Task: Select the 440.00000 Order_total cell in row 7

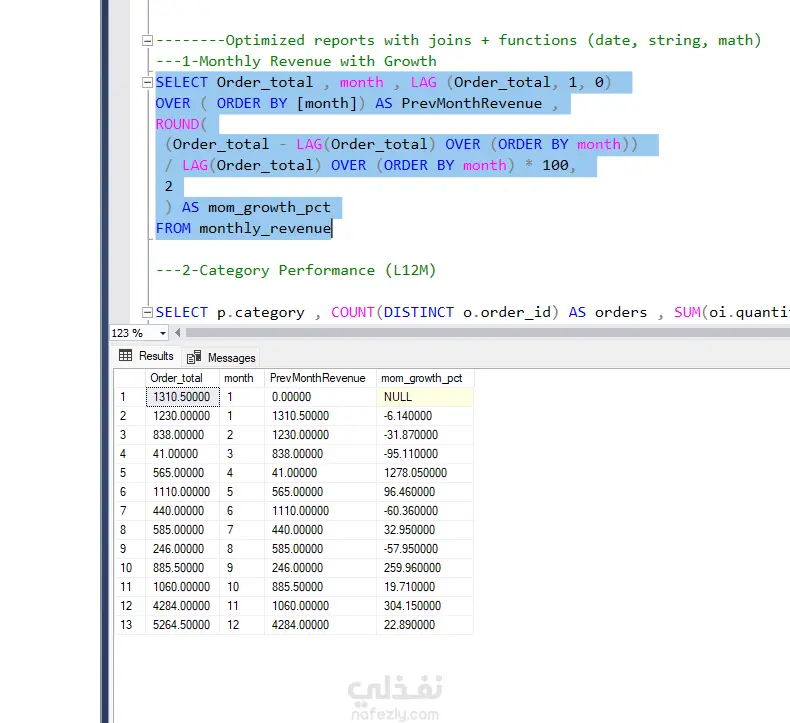Action: pyautogui.click(x=182, y=511)
